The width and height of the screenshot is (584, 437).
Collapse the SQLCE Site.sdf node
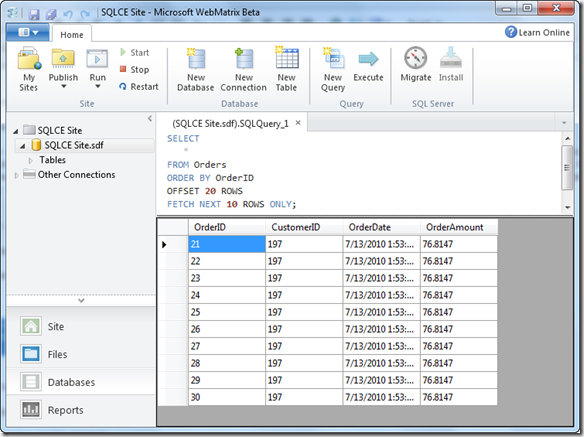[23, 146]
